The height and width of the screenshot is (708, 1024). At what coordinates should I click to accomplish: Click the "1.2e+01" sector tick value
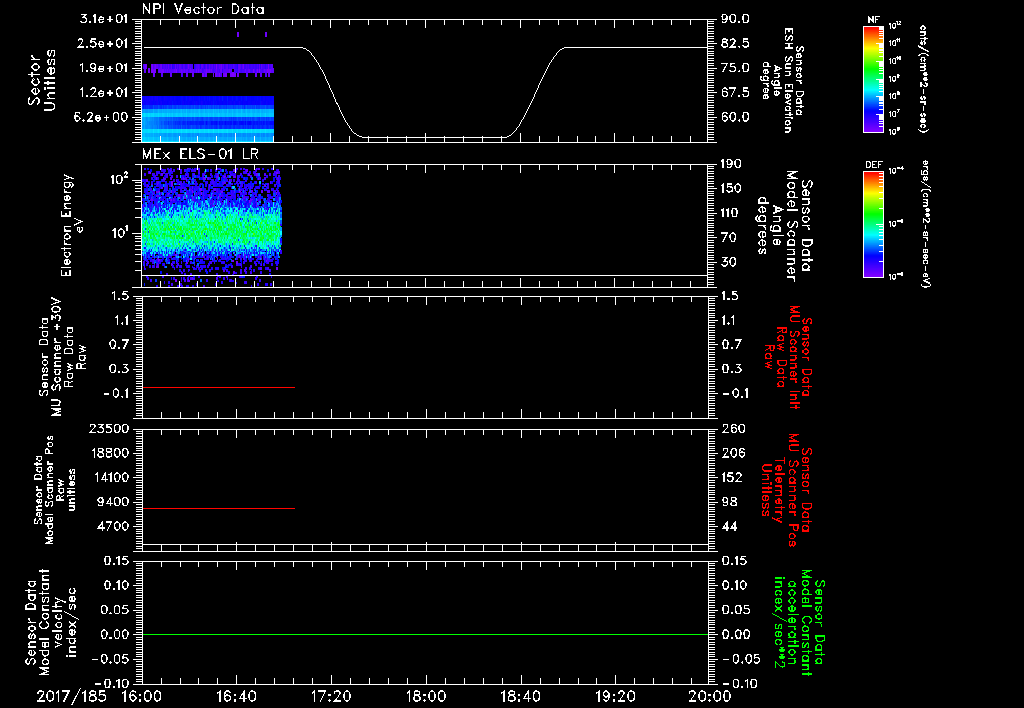coord(103,93)
